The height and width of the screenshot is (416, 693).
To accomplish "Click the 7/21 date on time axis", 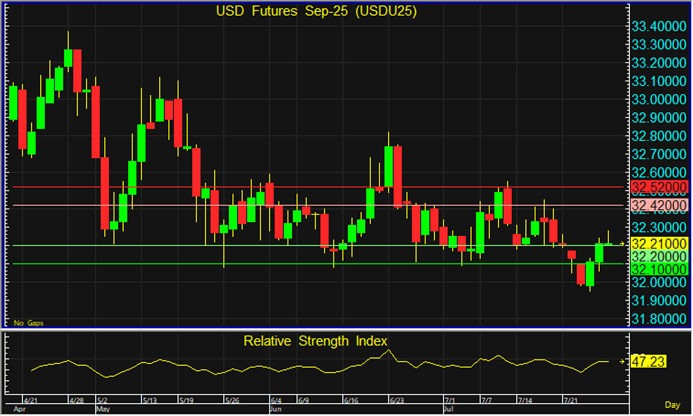I will [x=571, y=398].
